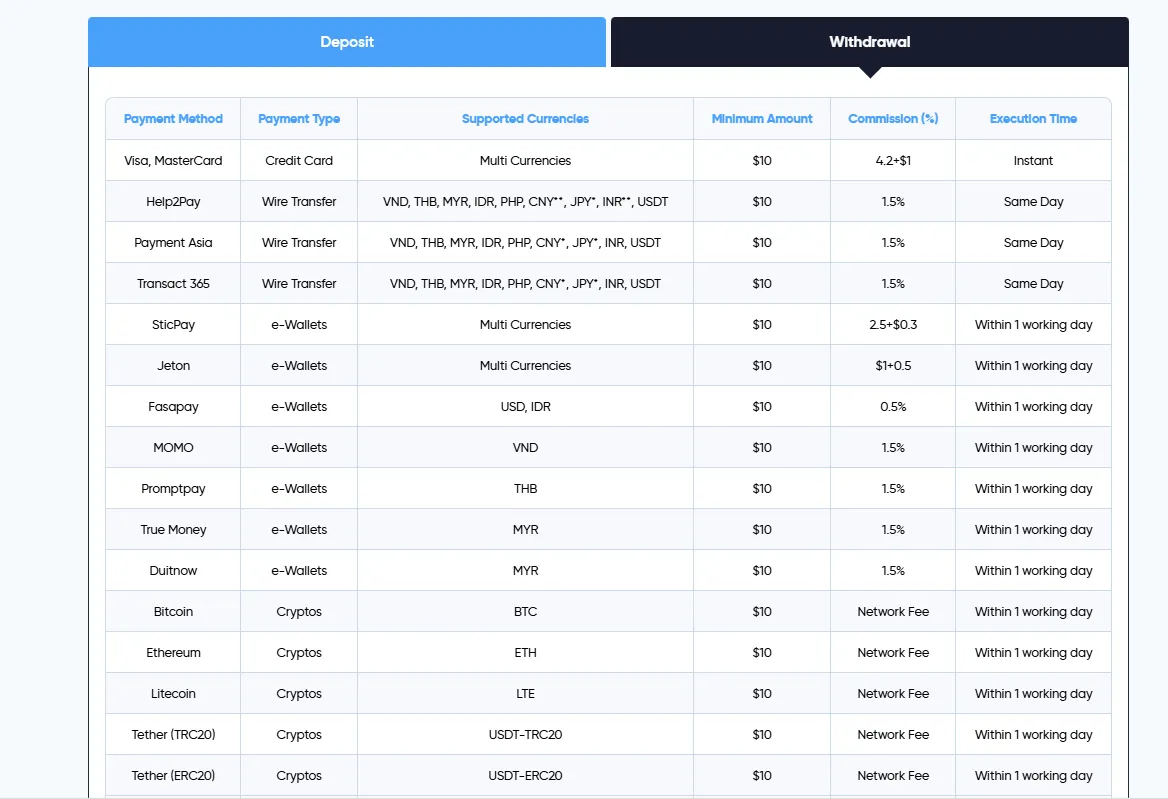Select the LTE currency cell

525,693
